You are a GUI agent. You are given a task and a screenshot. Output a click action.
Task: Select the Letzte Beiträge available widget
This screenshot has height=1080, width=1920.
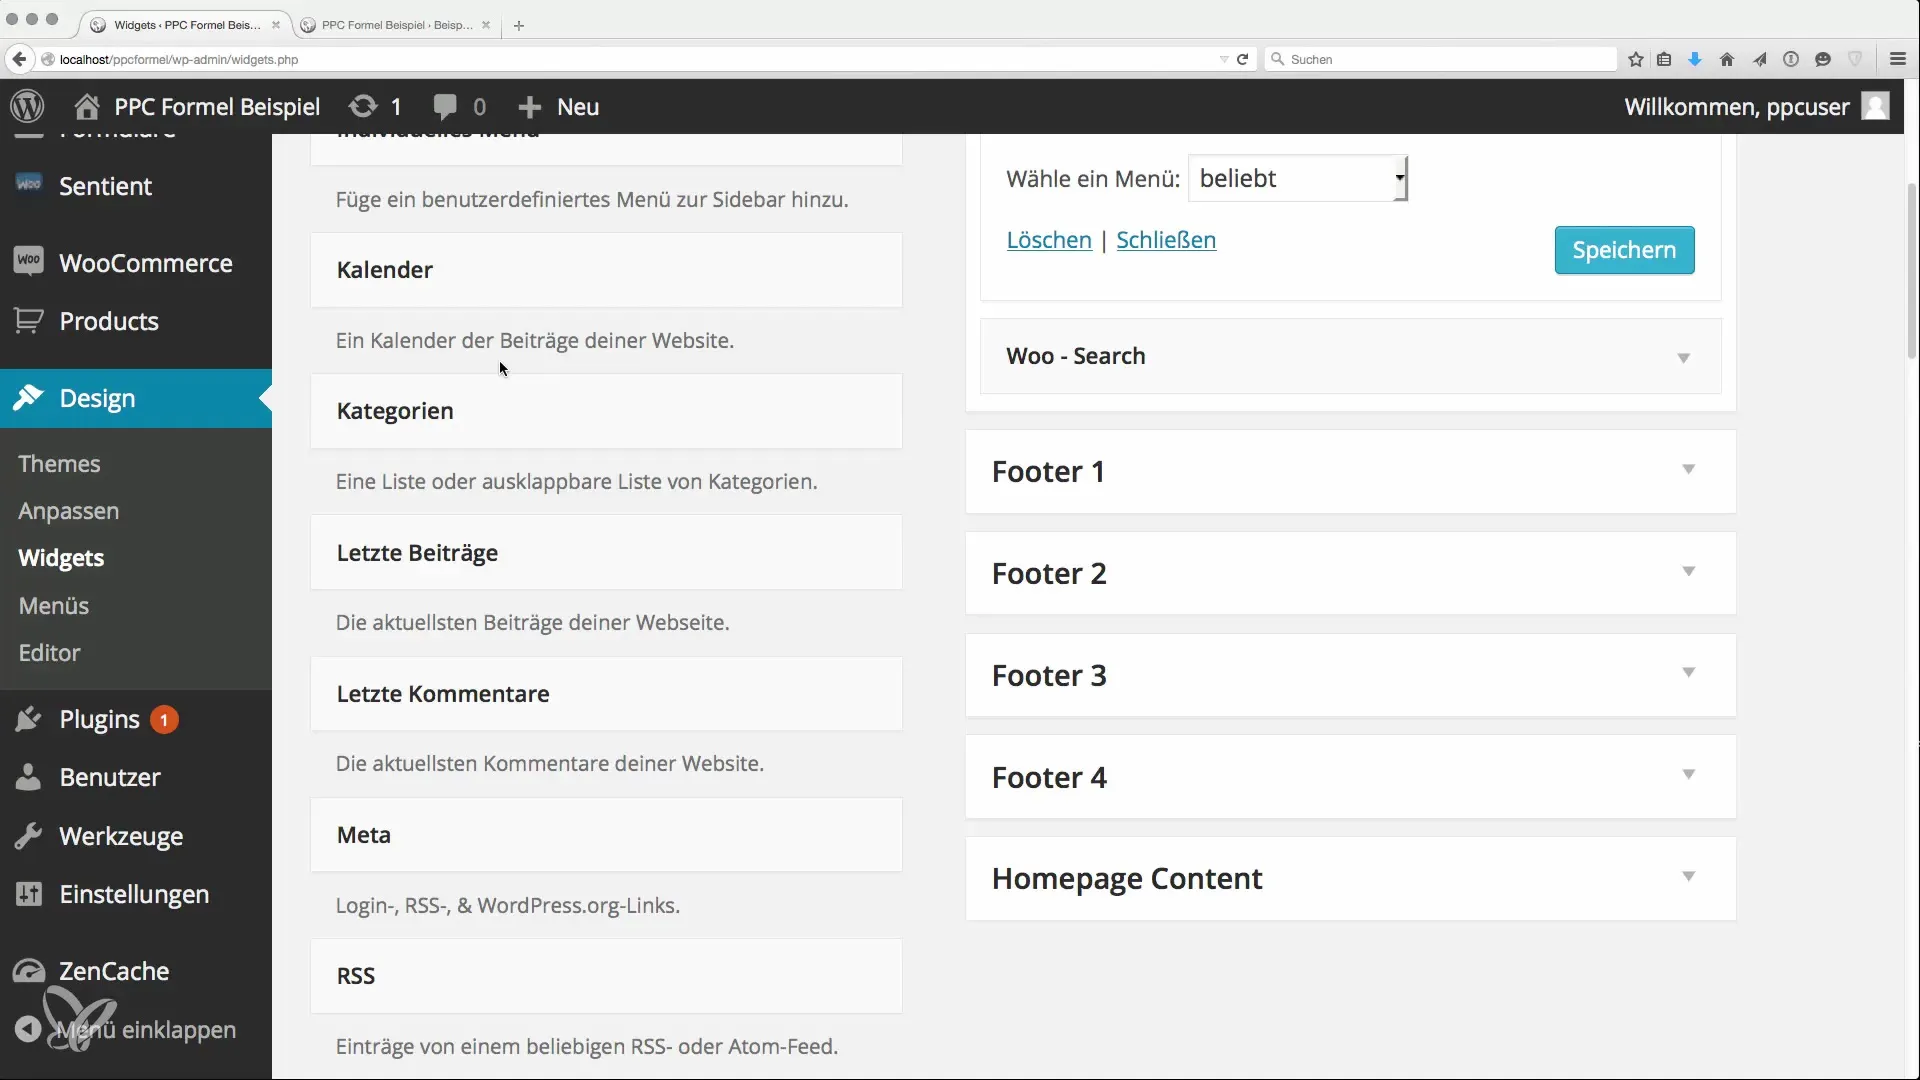pos(606,552)
